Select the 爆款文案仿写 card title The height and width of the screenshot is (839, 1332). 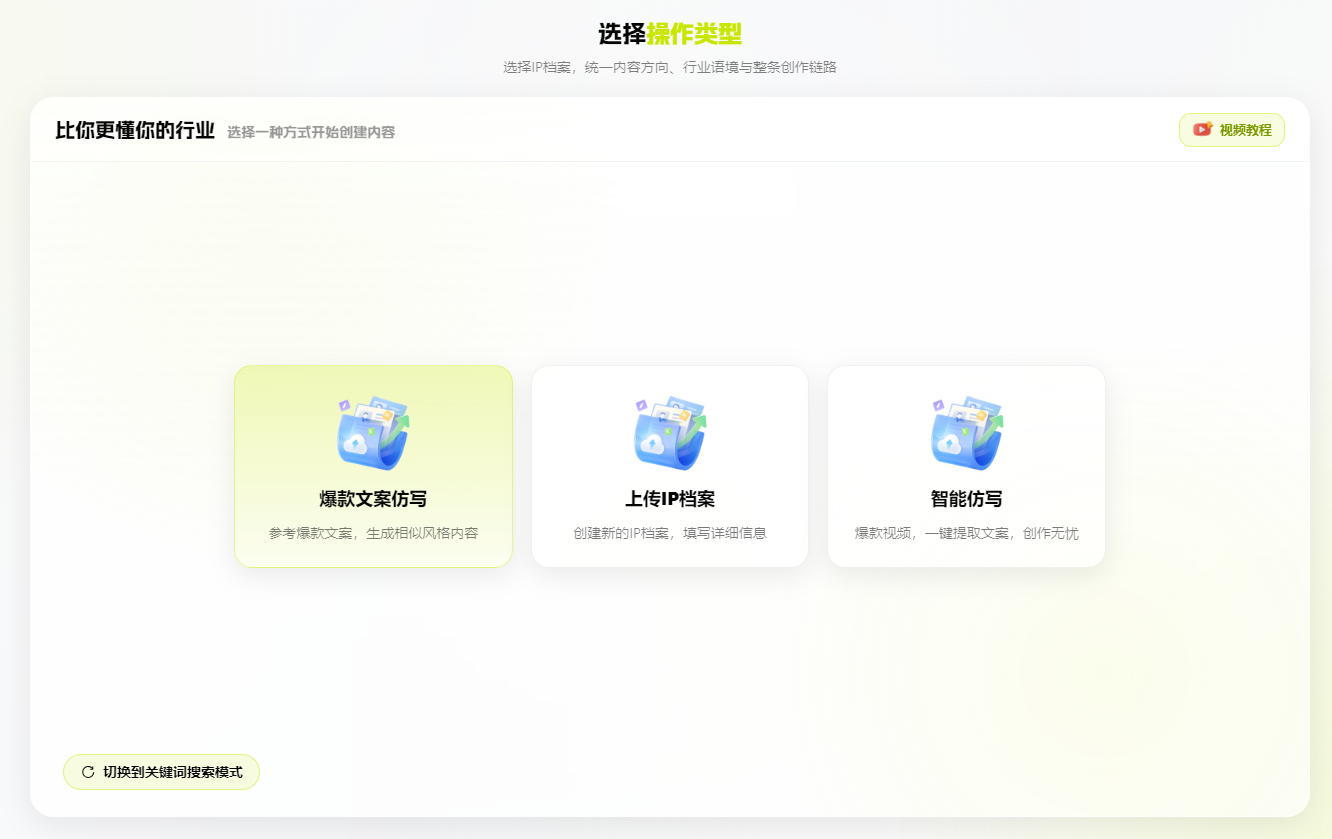(x=373, y=499)
